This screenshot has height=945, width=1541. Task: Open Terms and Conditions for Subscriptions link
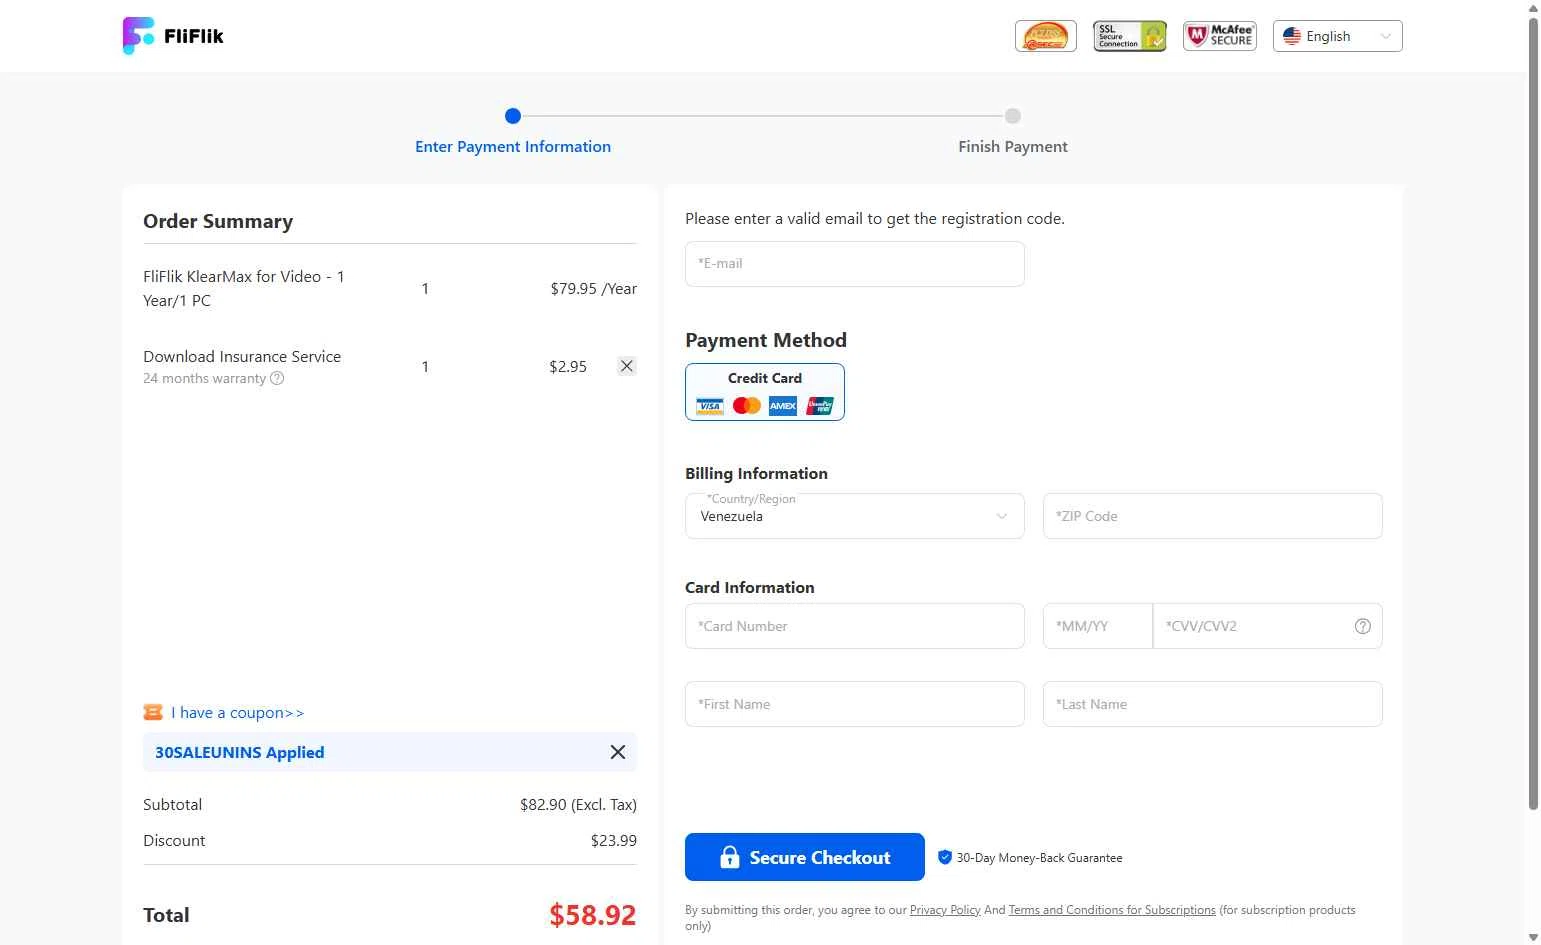point(1112,910)
